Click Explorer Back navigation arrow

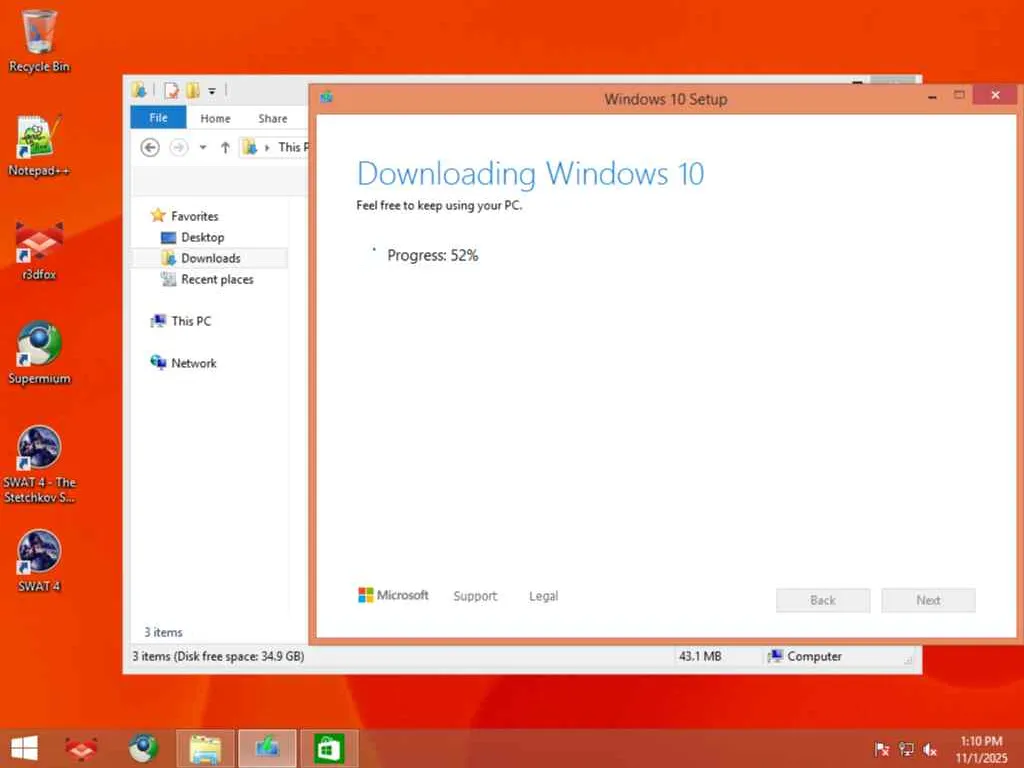(x=150, y=148)
